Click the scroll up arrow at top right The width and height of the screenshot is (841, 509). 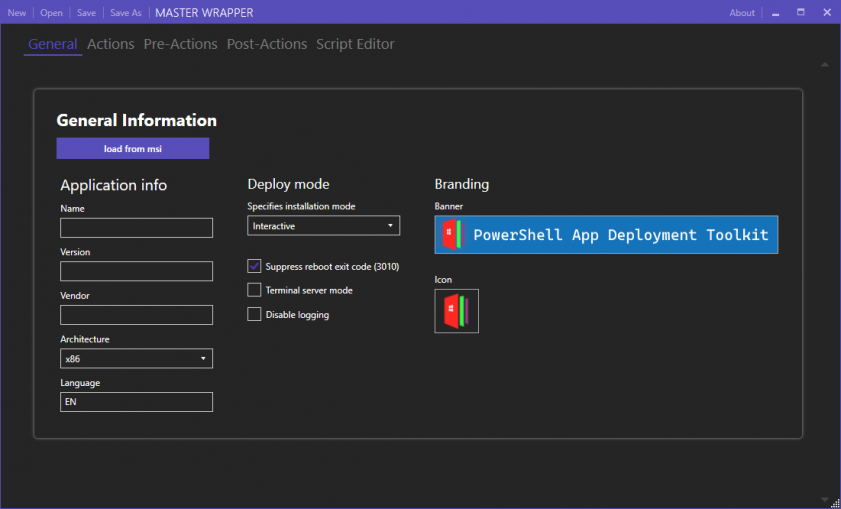click(x=824, y=64)
